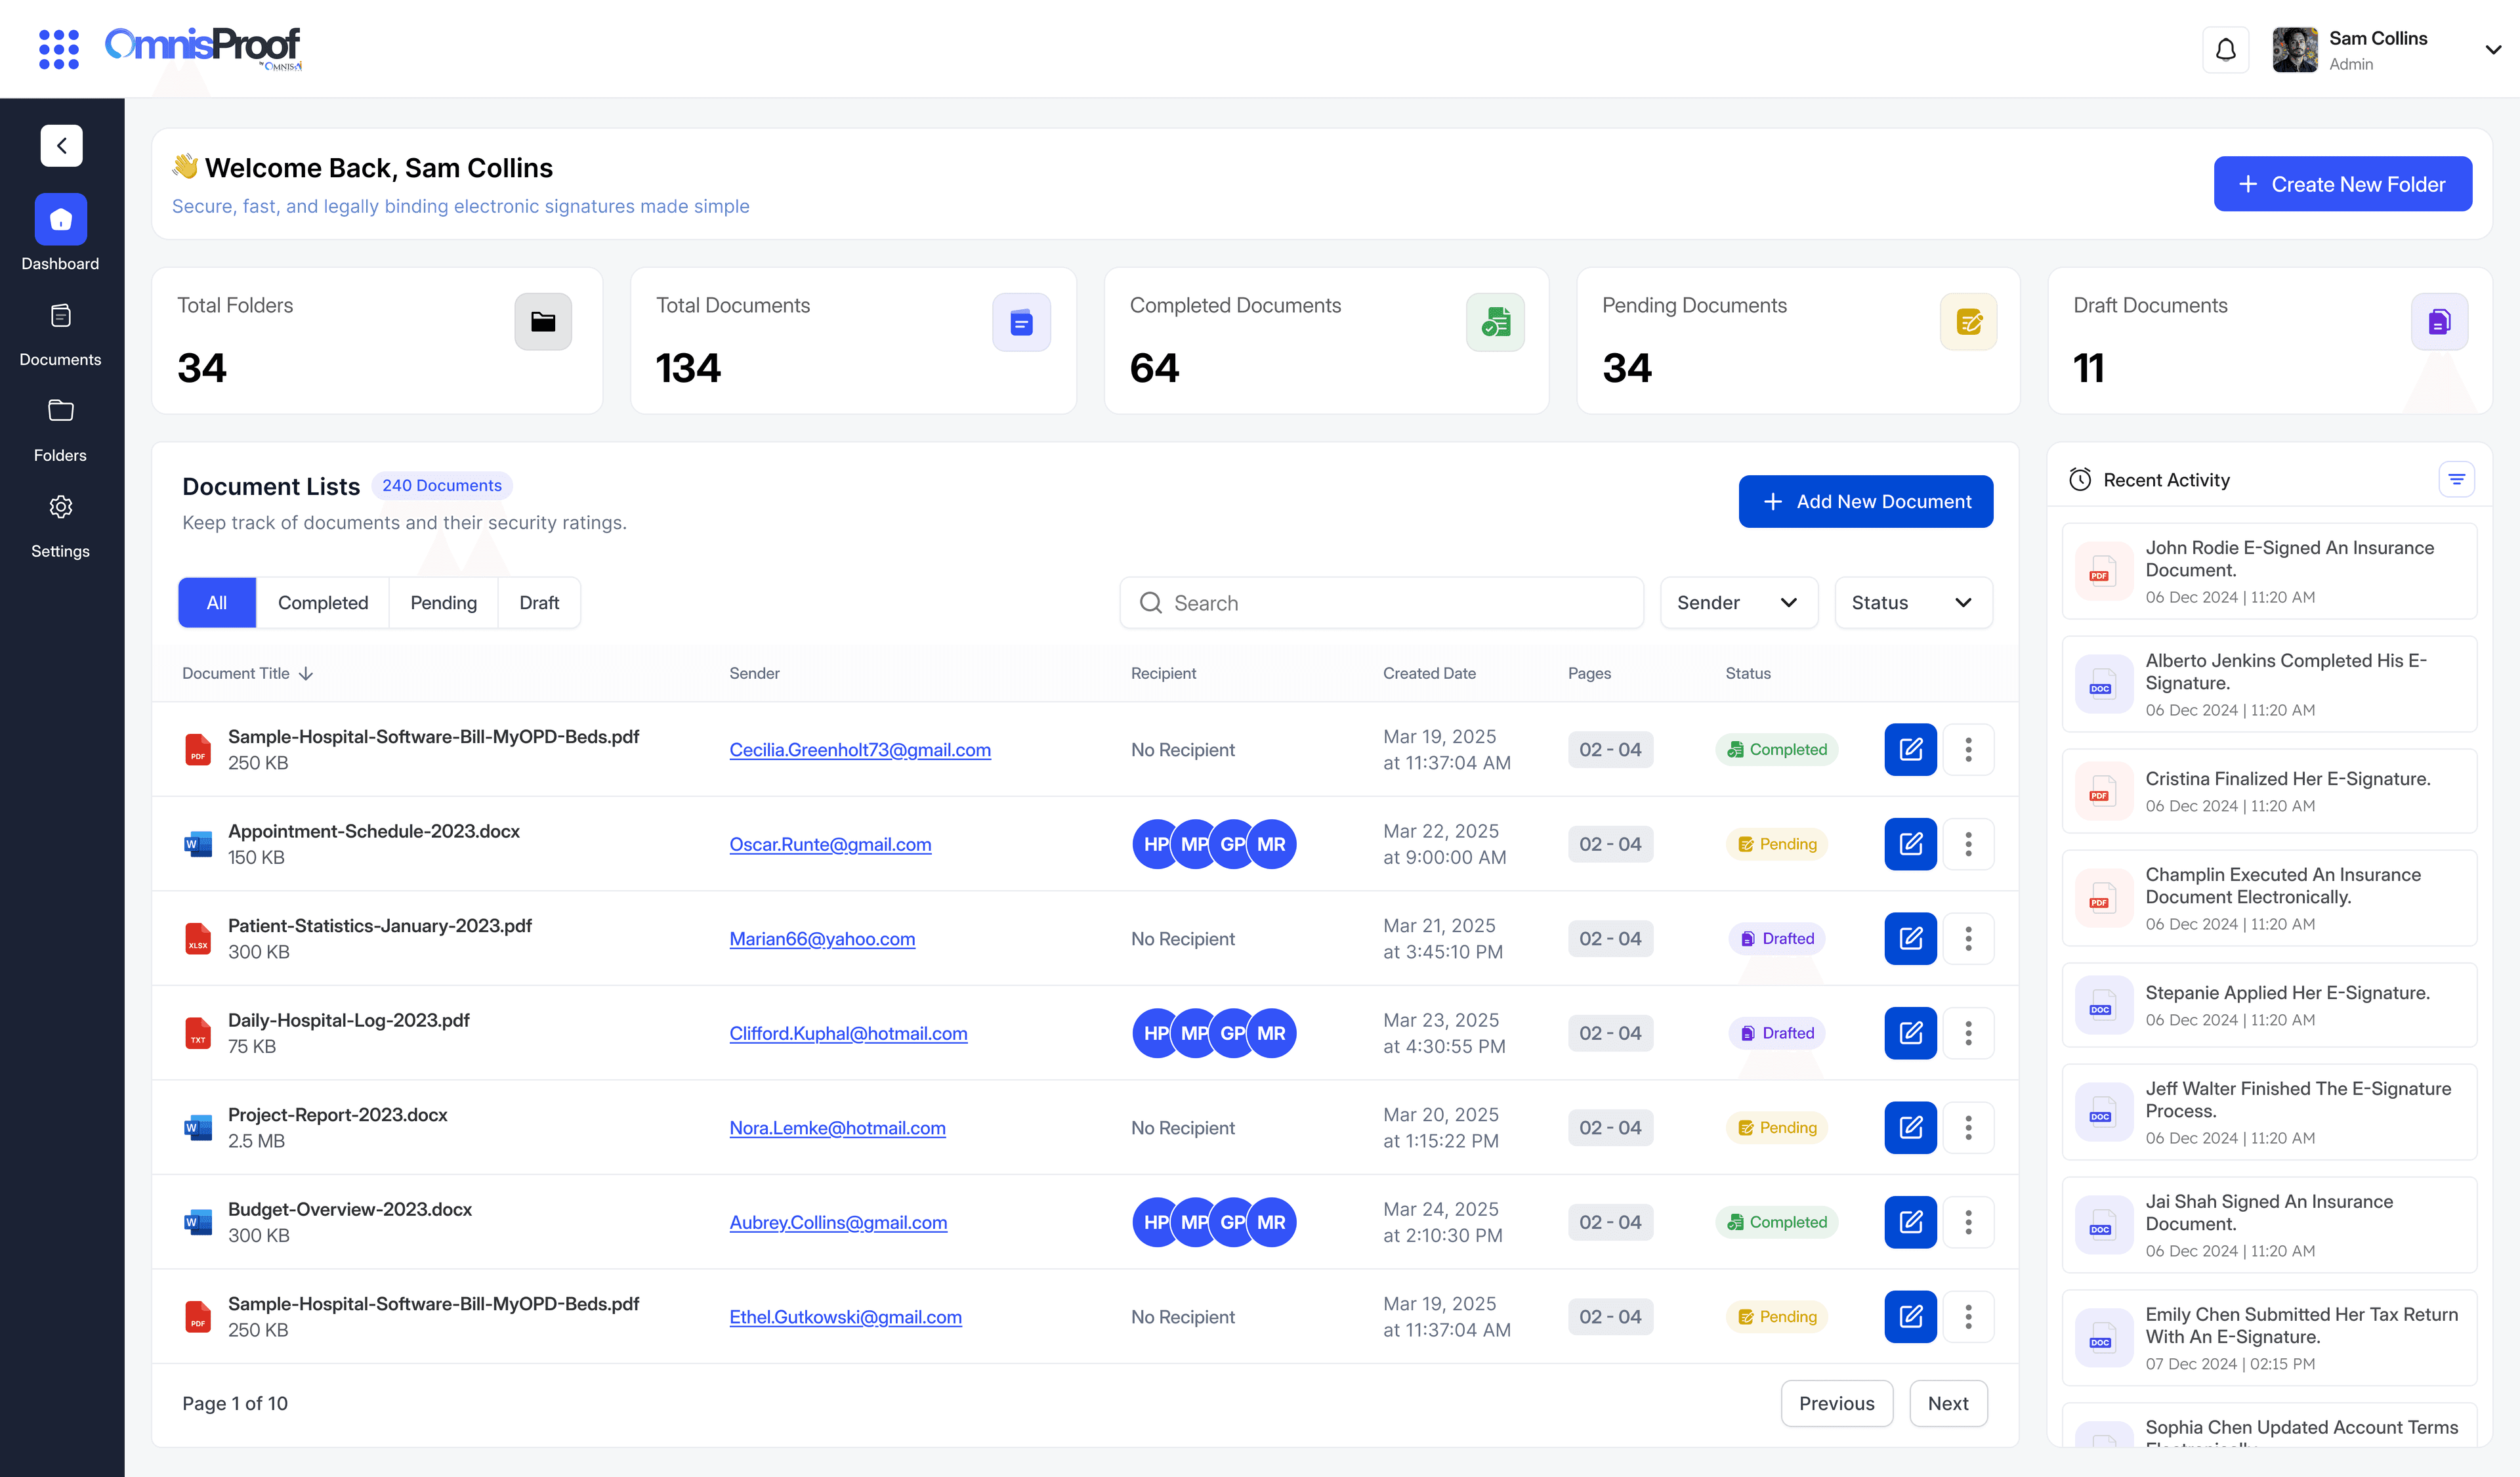The width and height of the screenshot is (2520, 1477).
Task: Click Add New Document button
Action: click(x=1865, y=502)
